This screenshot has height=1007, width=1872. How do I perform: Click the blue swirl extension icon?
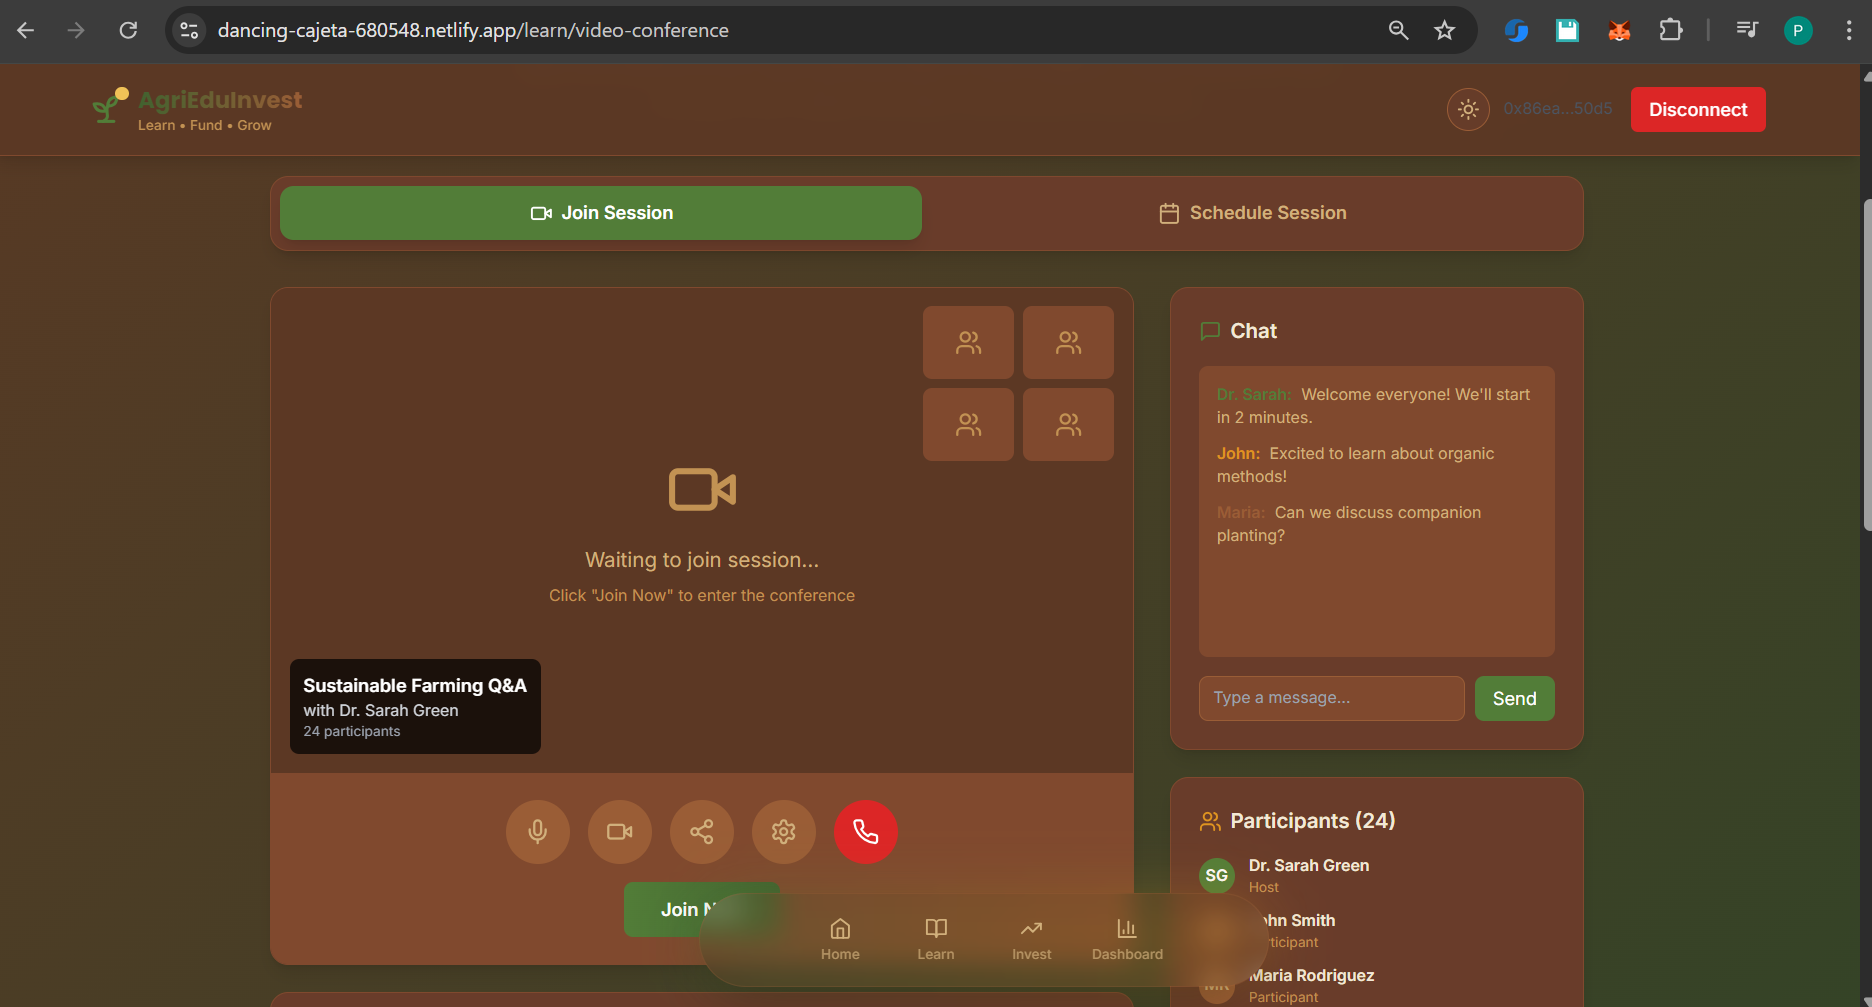pos(1516,31)
